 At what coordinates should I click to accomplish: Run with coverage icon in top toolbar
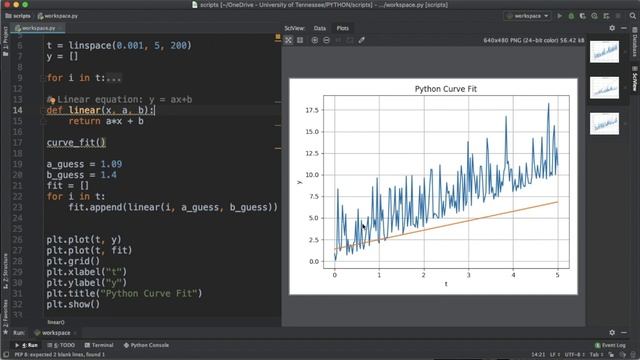point(582,16)
